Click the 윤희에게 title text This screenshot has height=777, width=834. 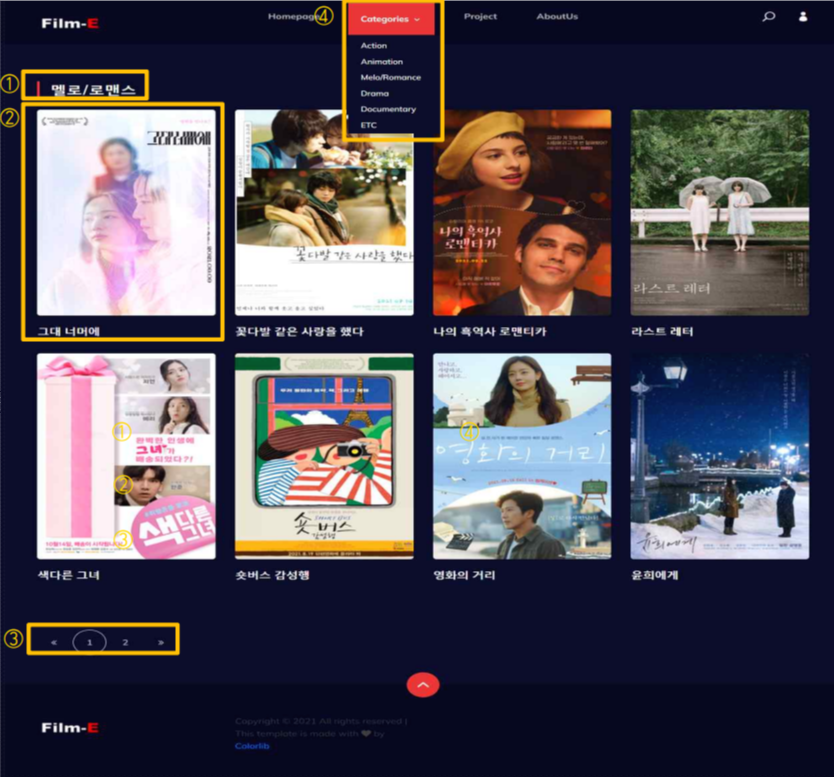point(655,575)
